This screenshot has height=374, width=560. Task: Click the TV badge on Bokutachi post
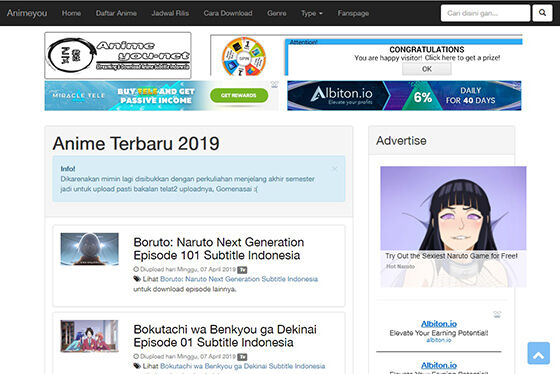coord(242,357)
